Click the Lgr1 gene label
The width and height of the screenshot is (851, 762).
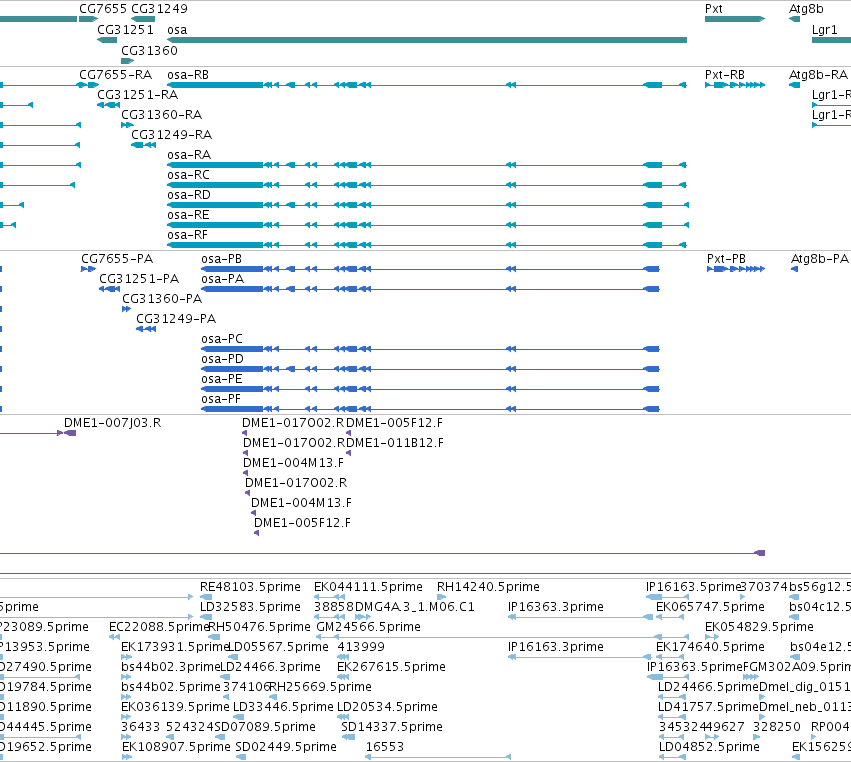click(x=824, y=30)
